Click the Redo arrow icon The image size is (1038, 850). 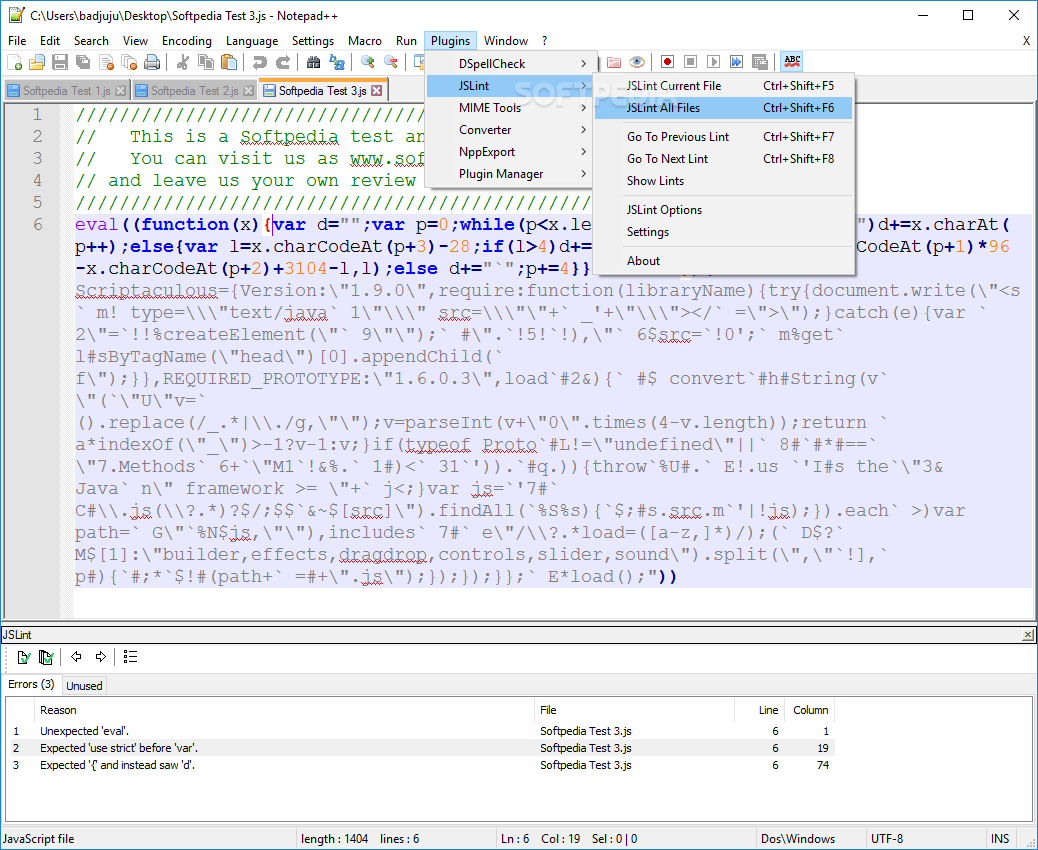click(x=283, y=62)
